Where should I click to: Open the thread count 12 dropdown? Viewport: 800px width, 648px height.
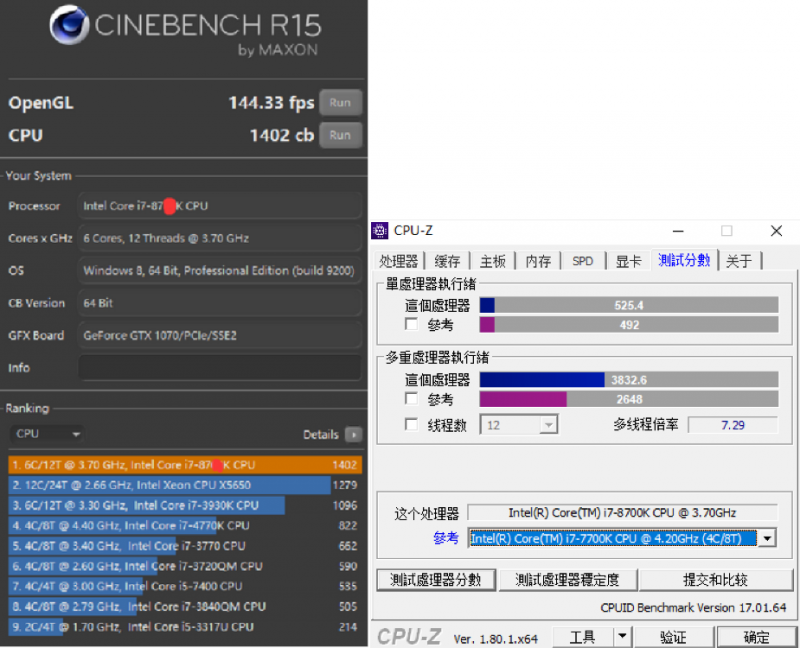click(519, 425)
